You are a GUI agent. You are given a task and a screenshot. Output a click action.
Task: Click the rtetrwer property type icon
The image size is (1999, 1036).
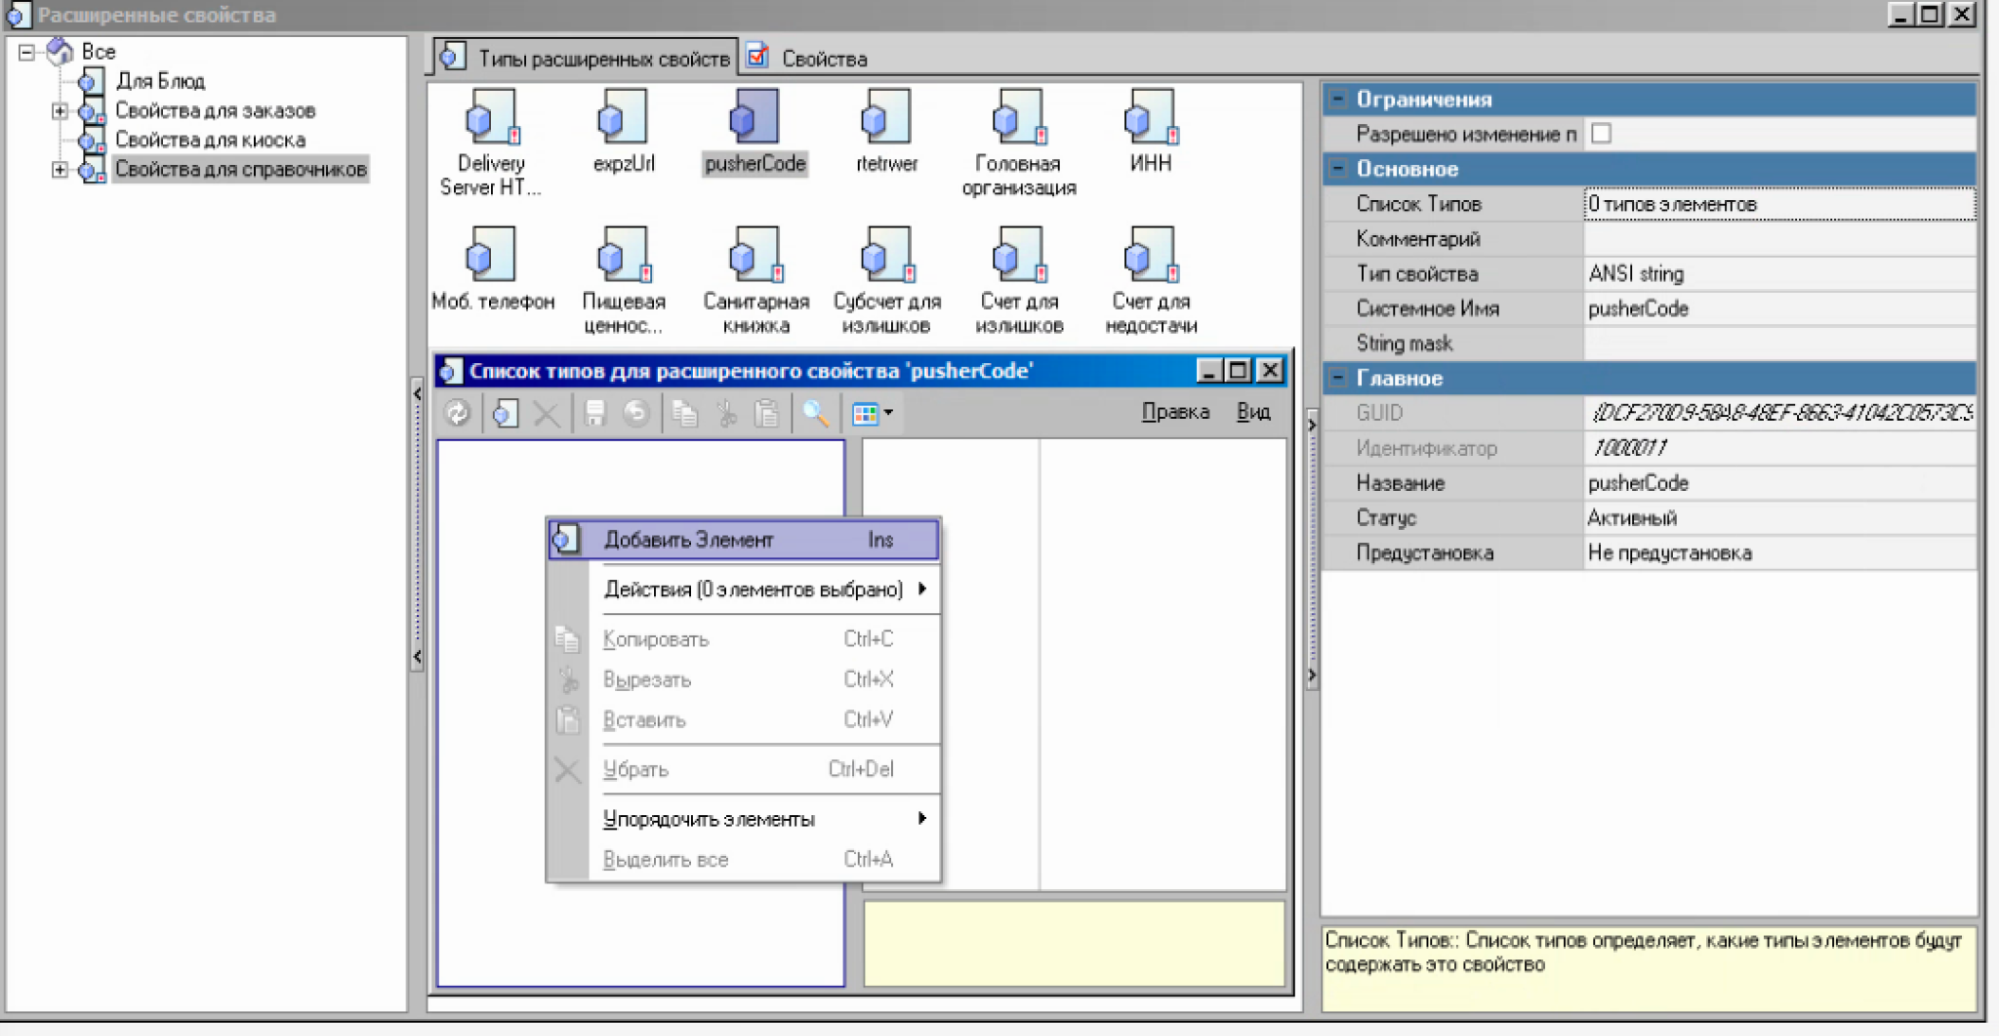pyautogui.click(x=886, y=120)
